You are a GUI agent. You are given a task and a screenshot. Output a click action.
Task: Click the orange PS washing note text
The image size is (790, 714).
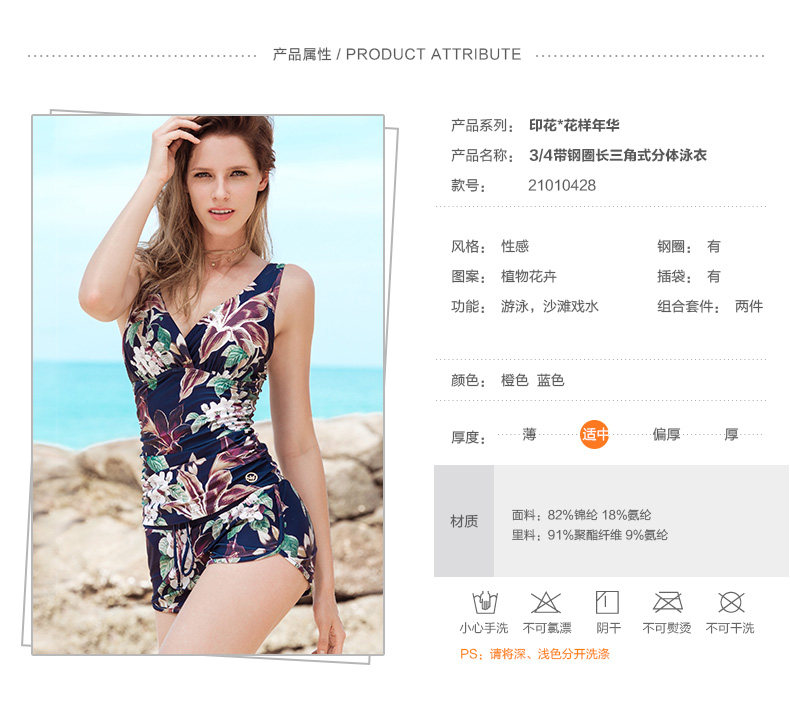tap(535, 654)
